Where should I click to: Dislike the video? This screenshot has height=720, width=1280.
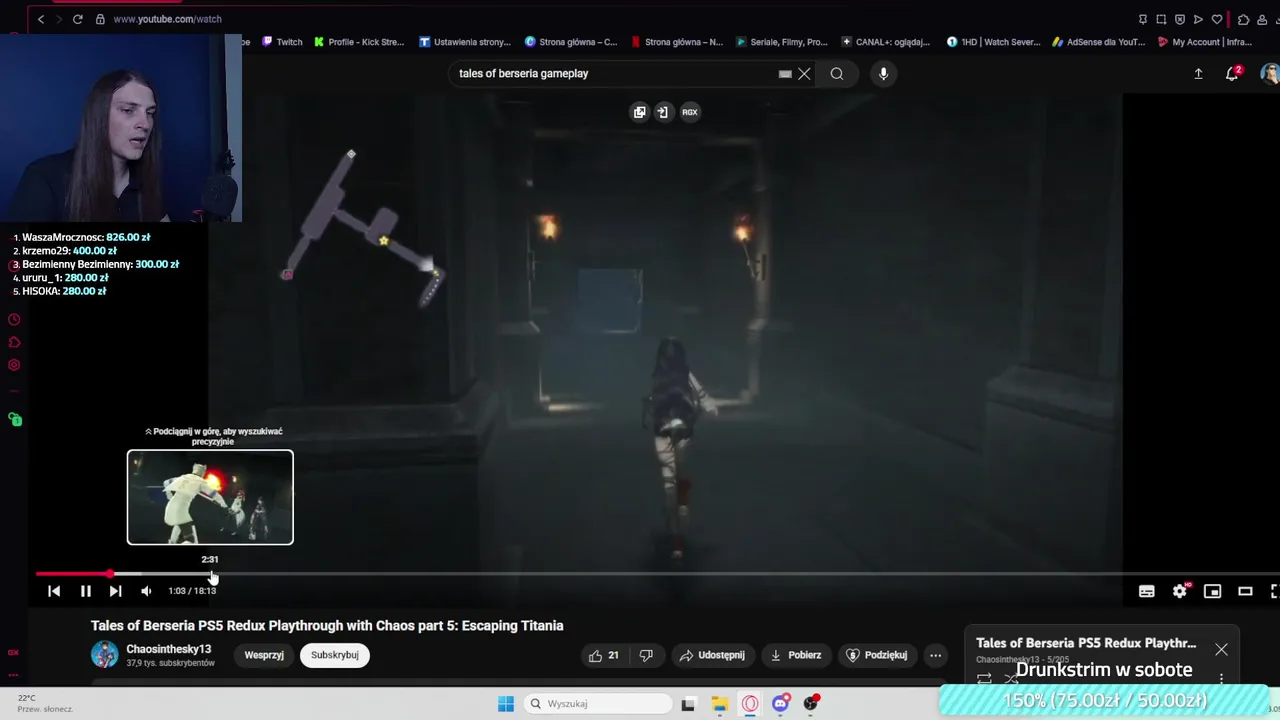646,655
